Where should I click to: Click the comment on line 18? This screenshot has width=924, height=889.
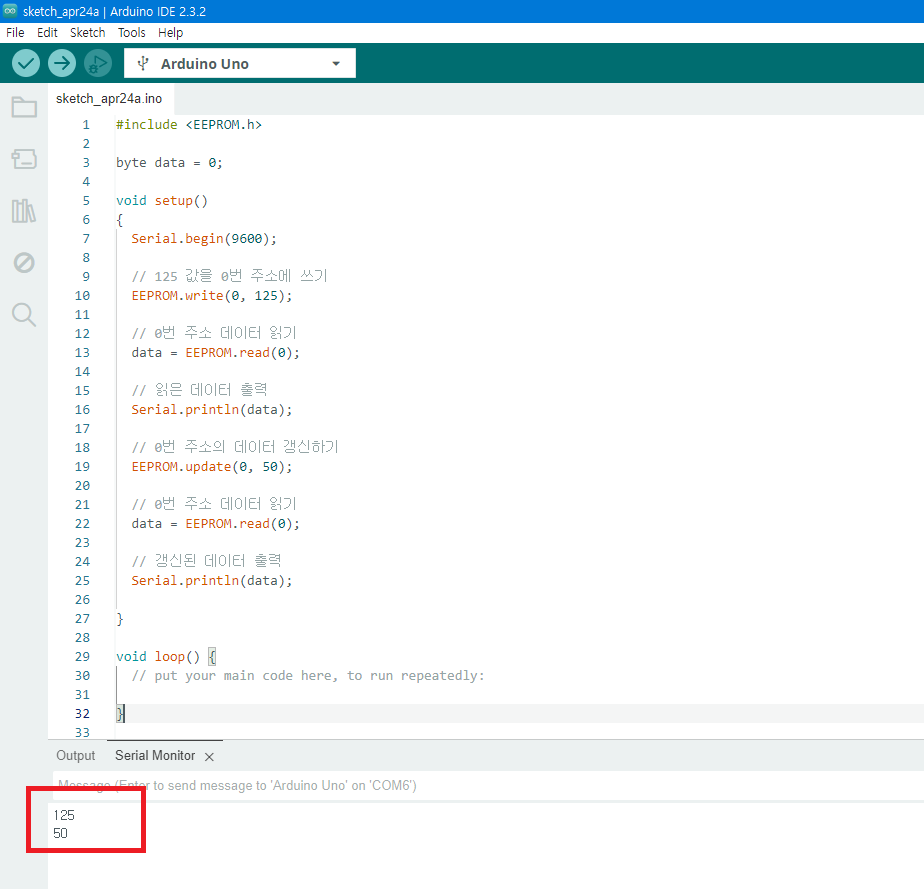coord(235,447)
